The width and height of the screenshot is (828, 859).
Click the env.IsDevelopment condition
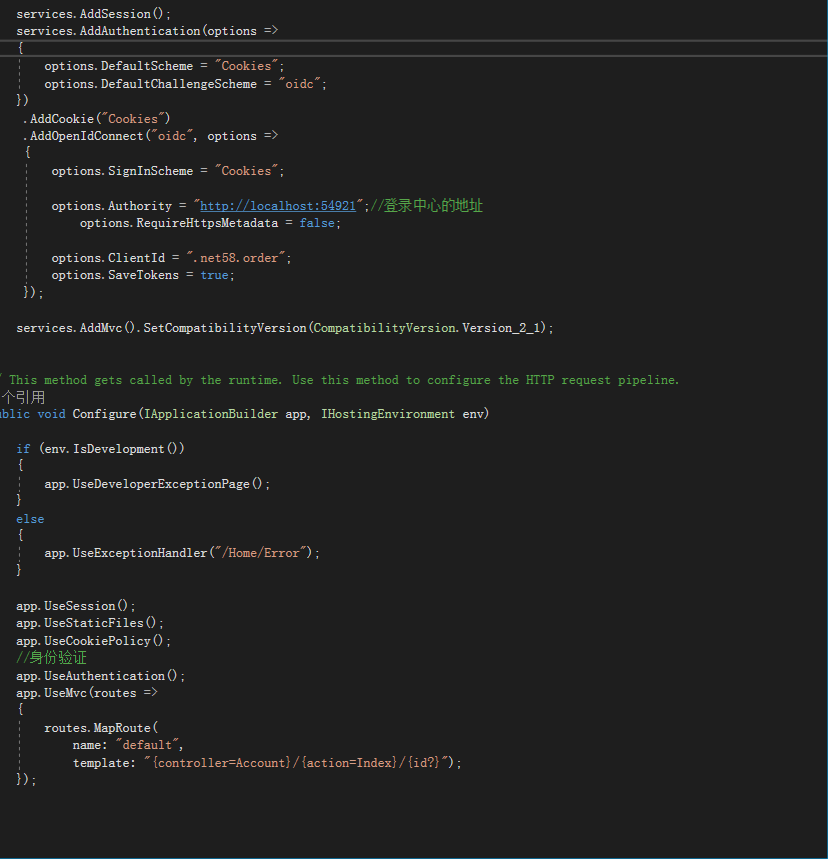click(112, 449)
